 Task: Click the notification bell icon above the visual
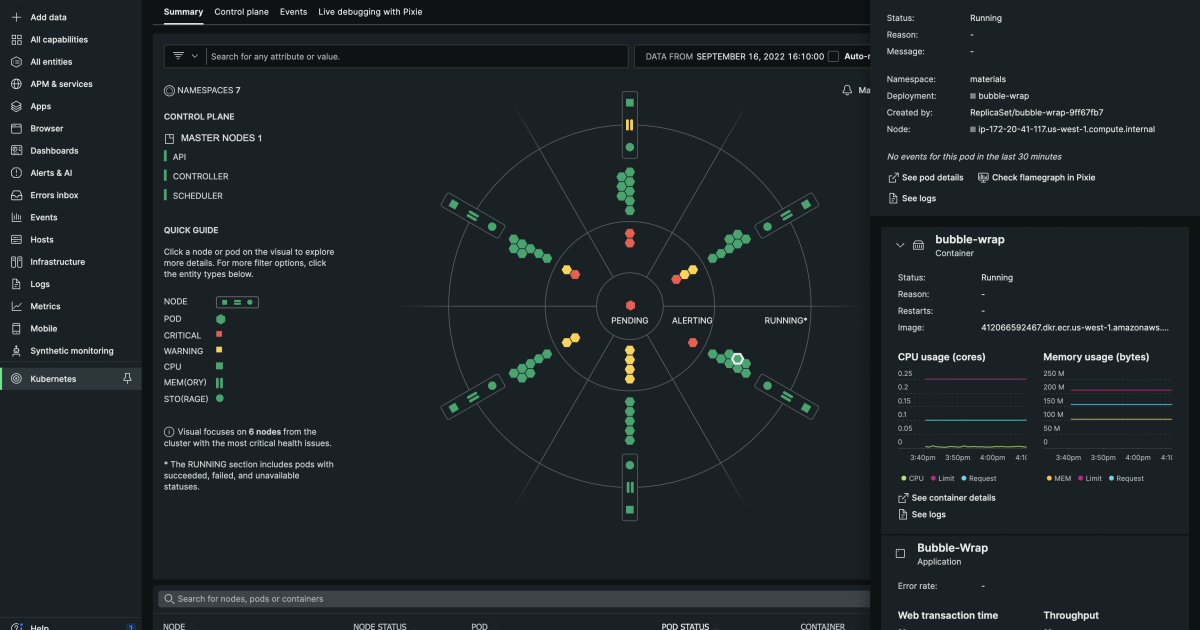point(845,89)
